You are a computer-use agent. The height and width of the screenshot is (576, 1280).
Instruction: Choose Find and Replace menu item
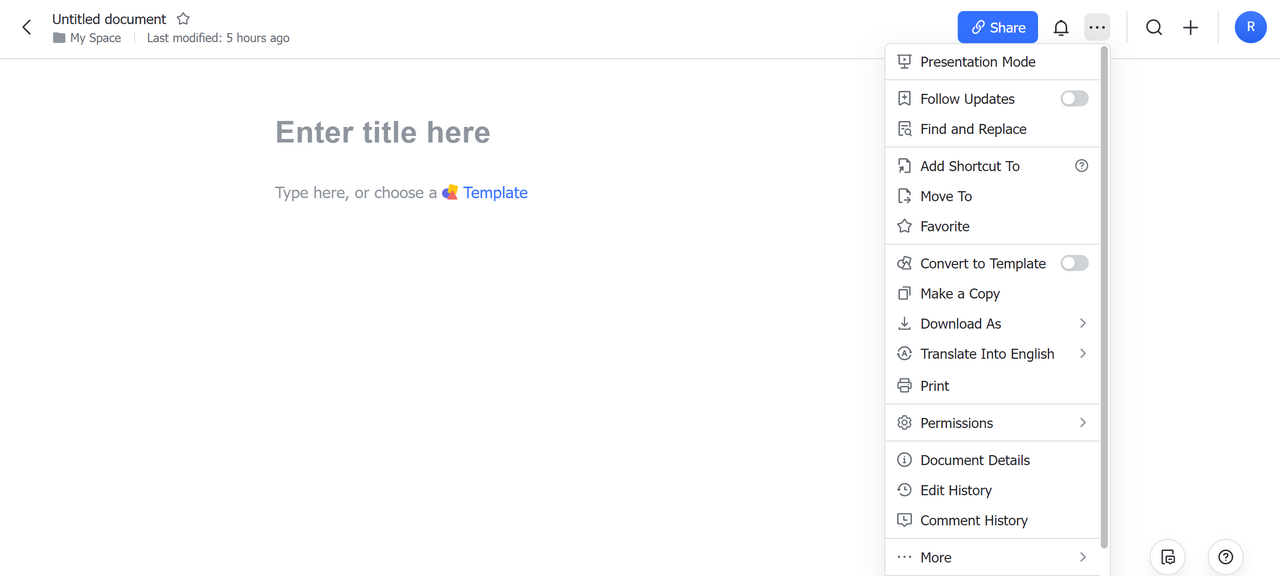click(973, 129)
